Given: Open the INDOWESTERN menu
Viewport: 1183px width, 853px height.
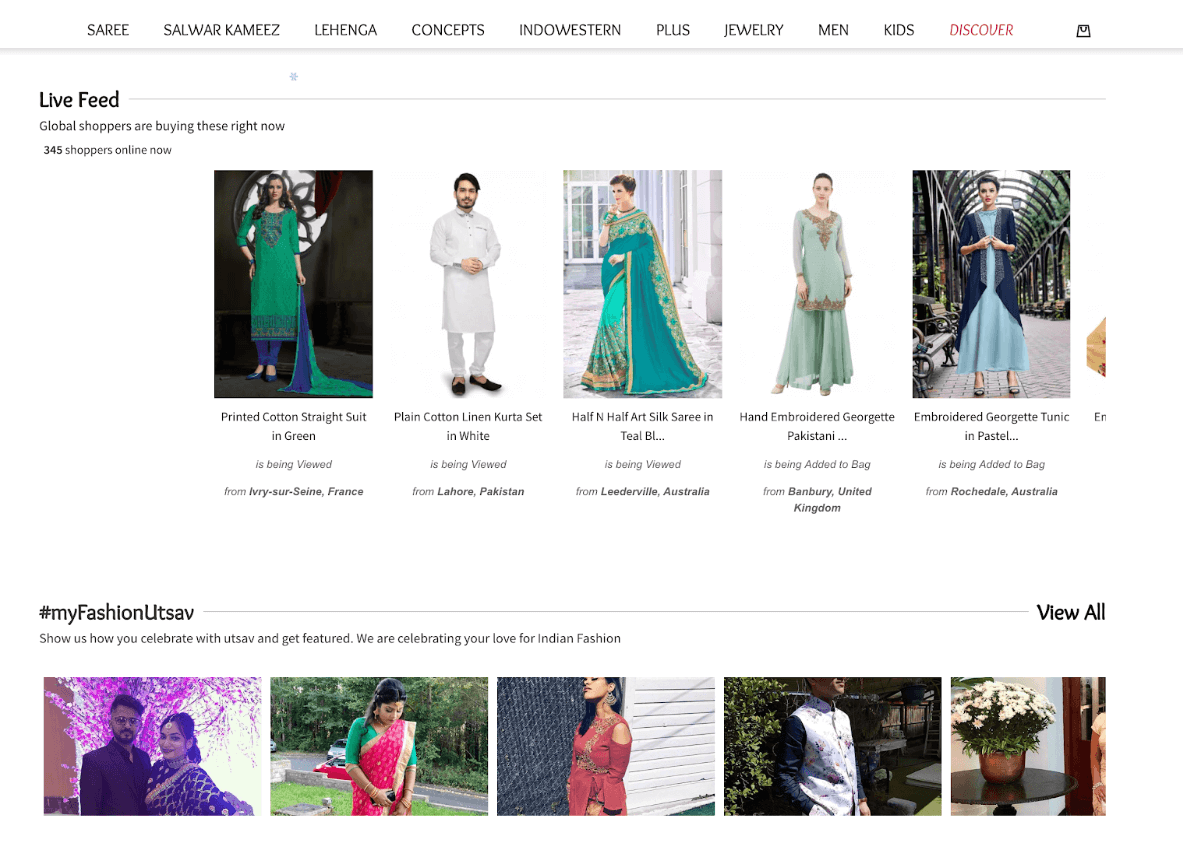Looking at the screenshot, I should [x=570, y=30].
